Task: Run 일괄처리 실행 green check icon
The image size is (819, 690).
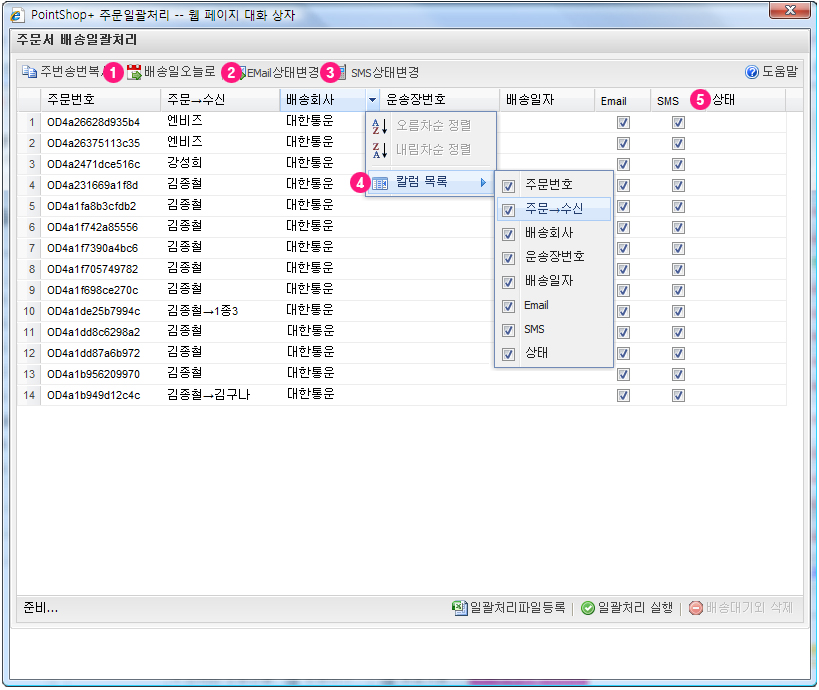Action: pyautogui.click(x=588, y=607)
